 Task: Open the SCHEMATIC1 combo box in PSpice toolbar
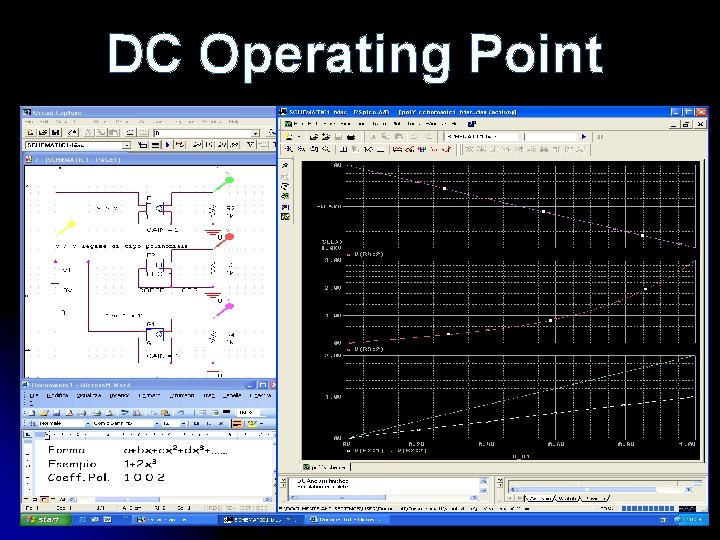(482, 136)
